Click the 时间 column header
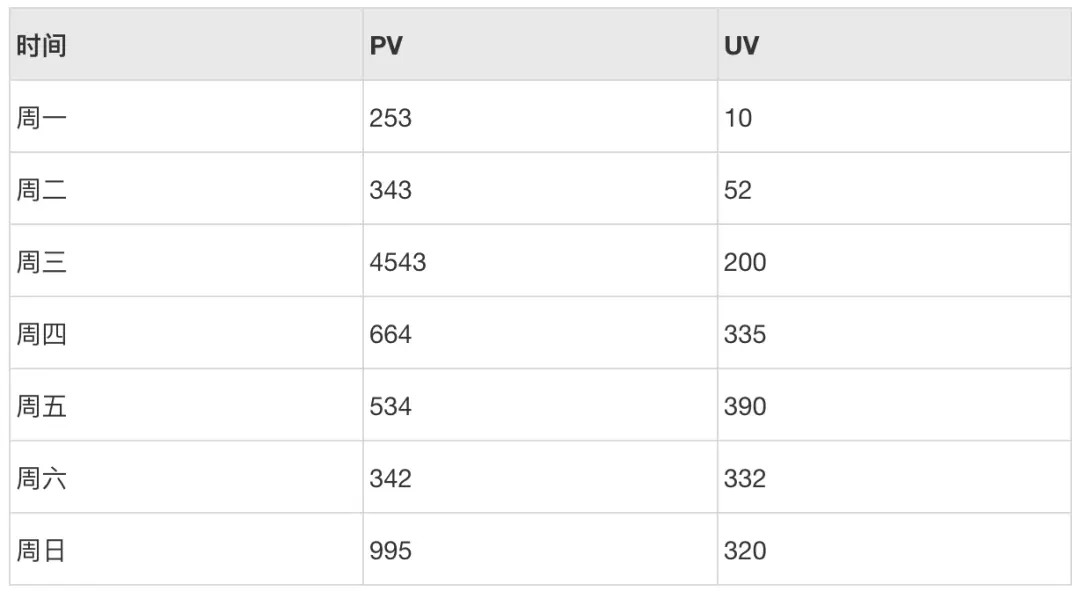 (41, 45)
